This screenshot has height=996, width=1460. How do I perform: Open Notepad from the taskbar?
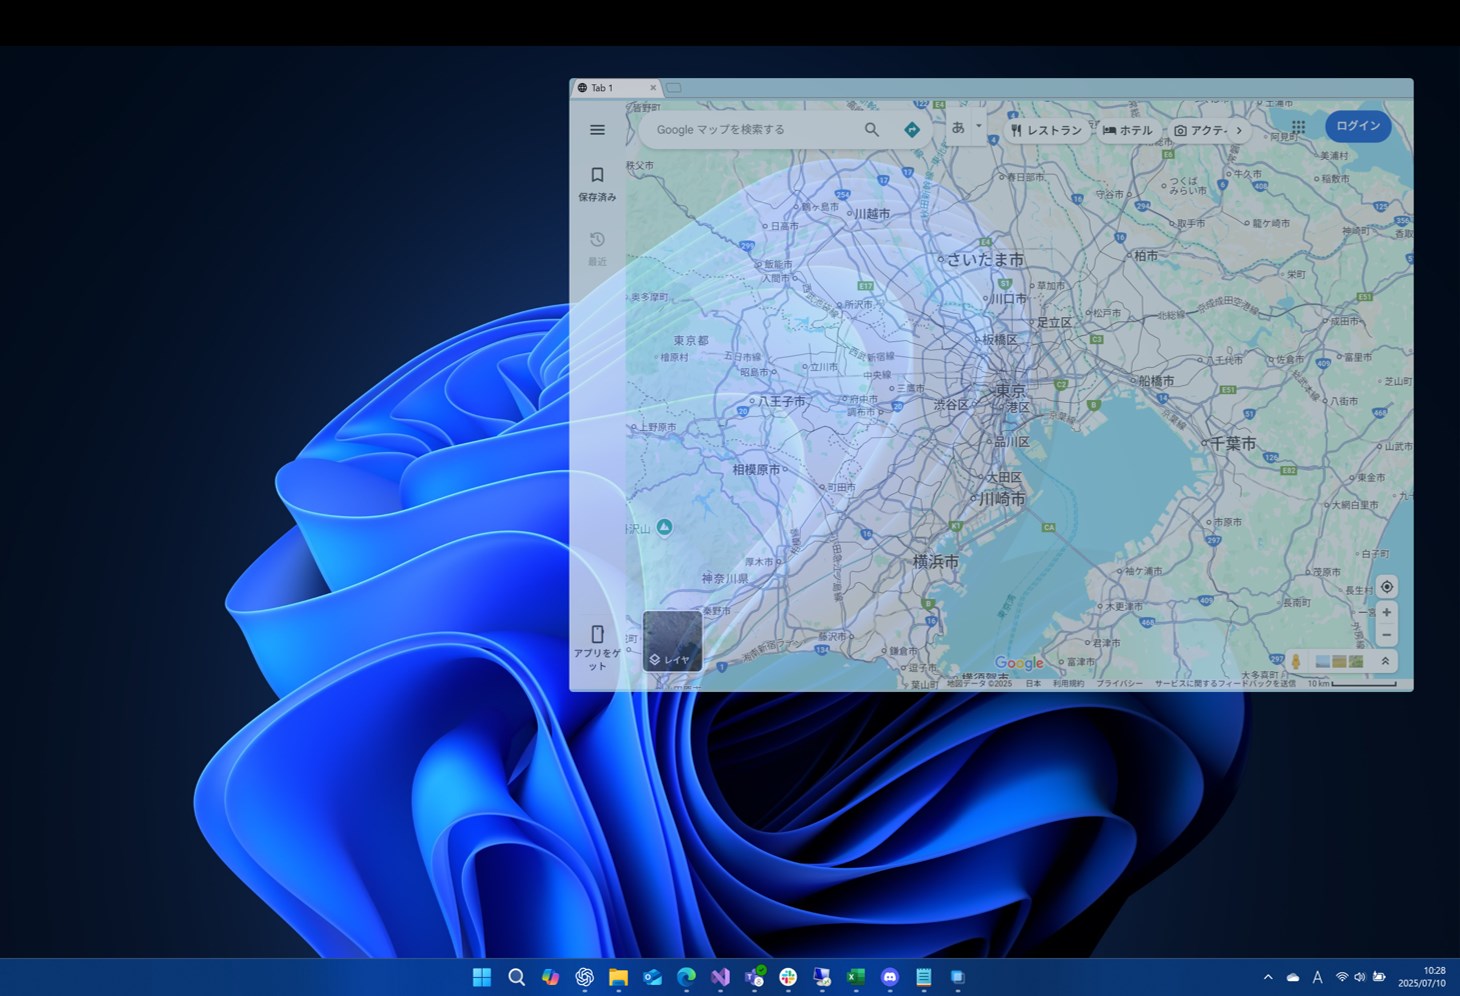(924, 977)
